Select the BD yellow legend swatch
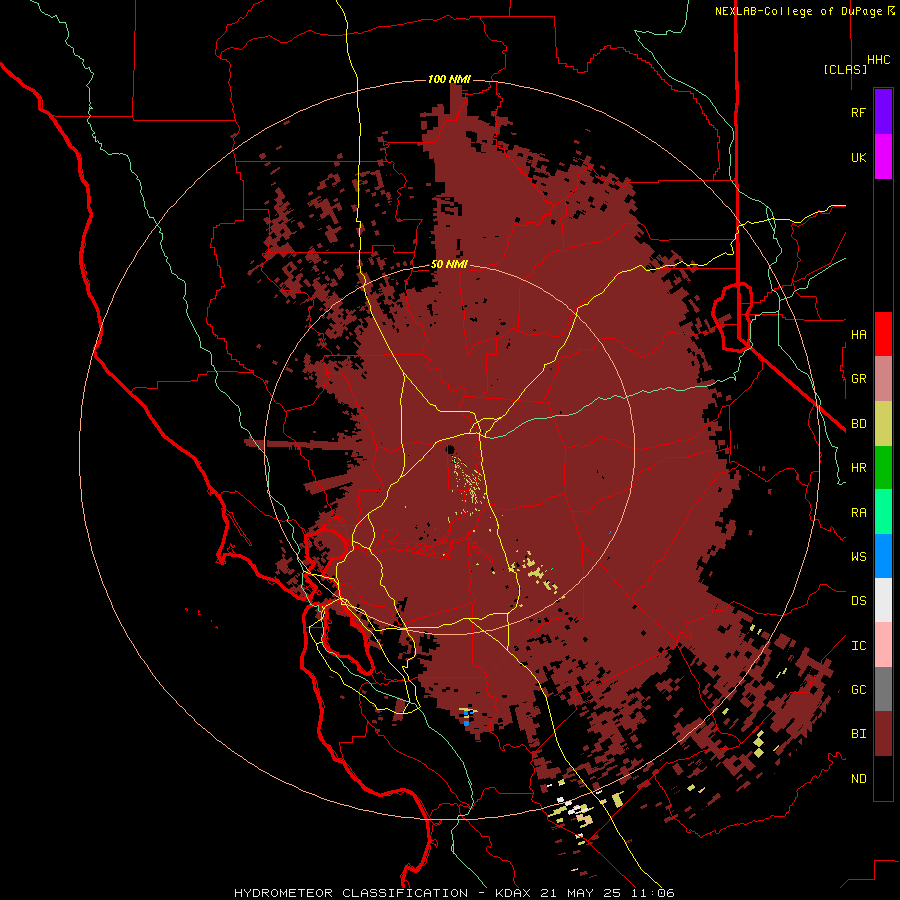Viewport: 900px width, 900px height. (x=883, y=424)
